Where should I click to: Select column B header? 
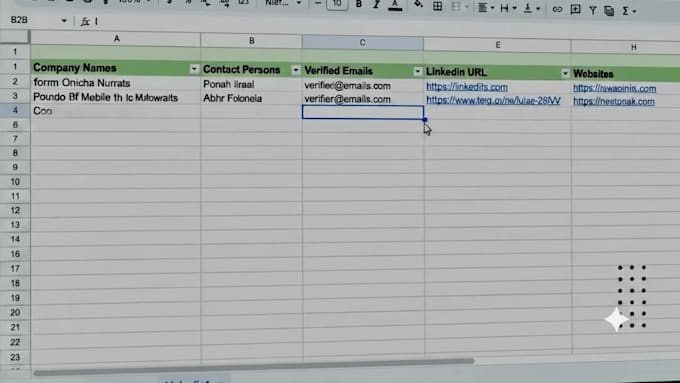[x=252, y=41]
